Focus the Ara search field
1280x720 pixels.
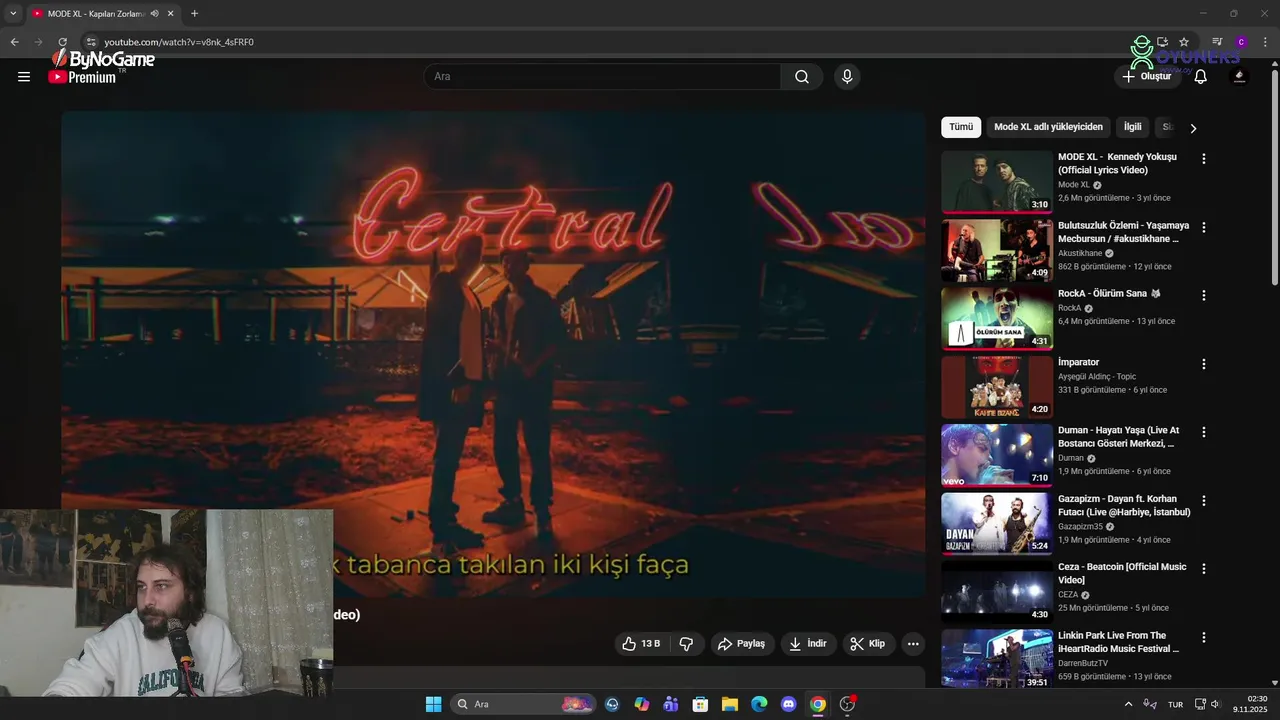pos(603,77)
